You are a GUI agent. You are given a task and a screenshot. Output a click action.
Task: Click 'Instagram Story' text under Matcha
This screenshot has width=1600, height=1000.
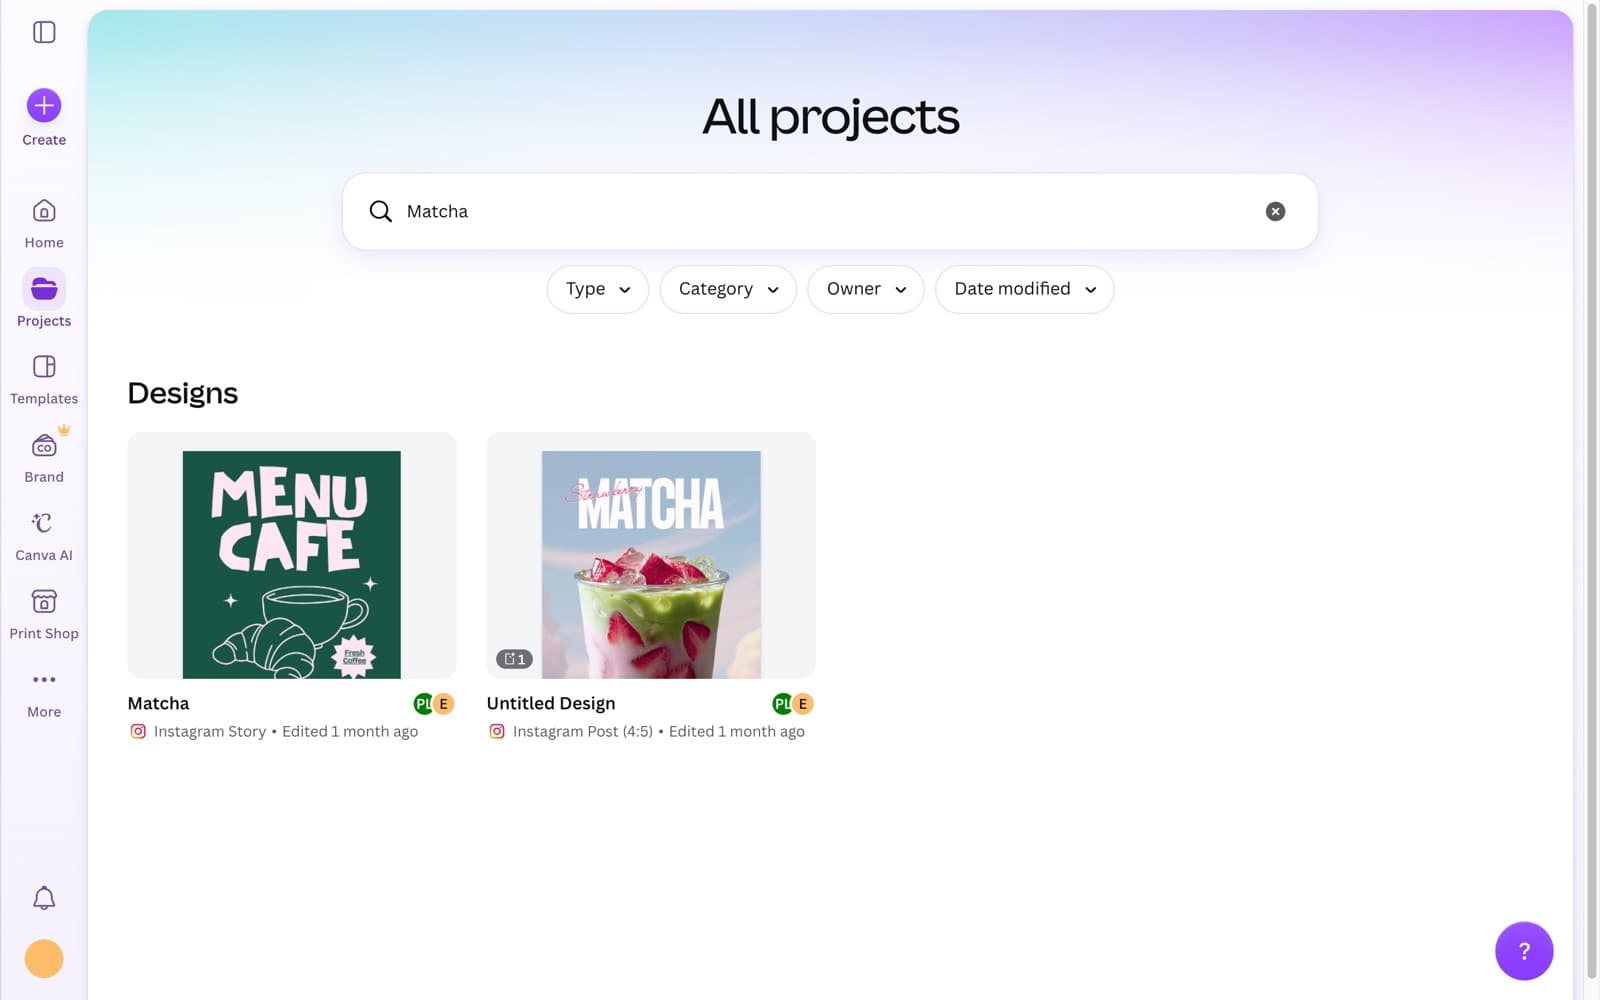210,731
